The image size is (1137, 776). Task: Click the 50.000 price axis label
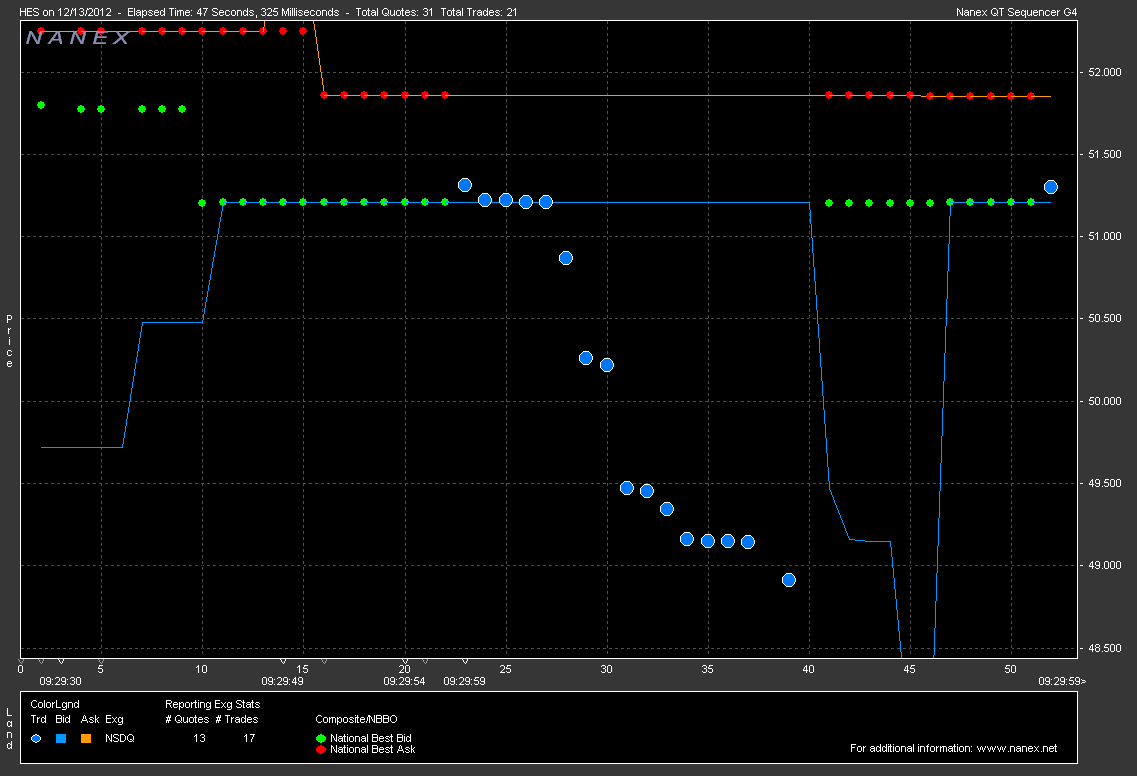[1104, 401]
